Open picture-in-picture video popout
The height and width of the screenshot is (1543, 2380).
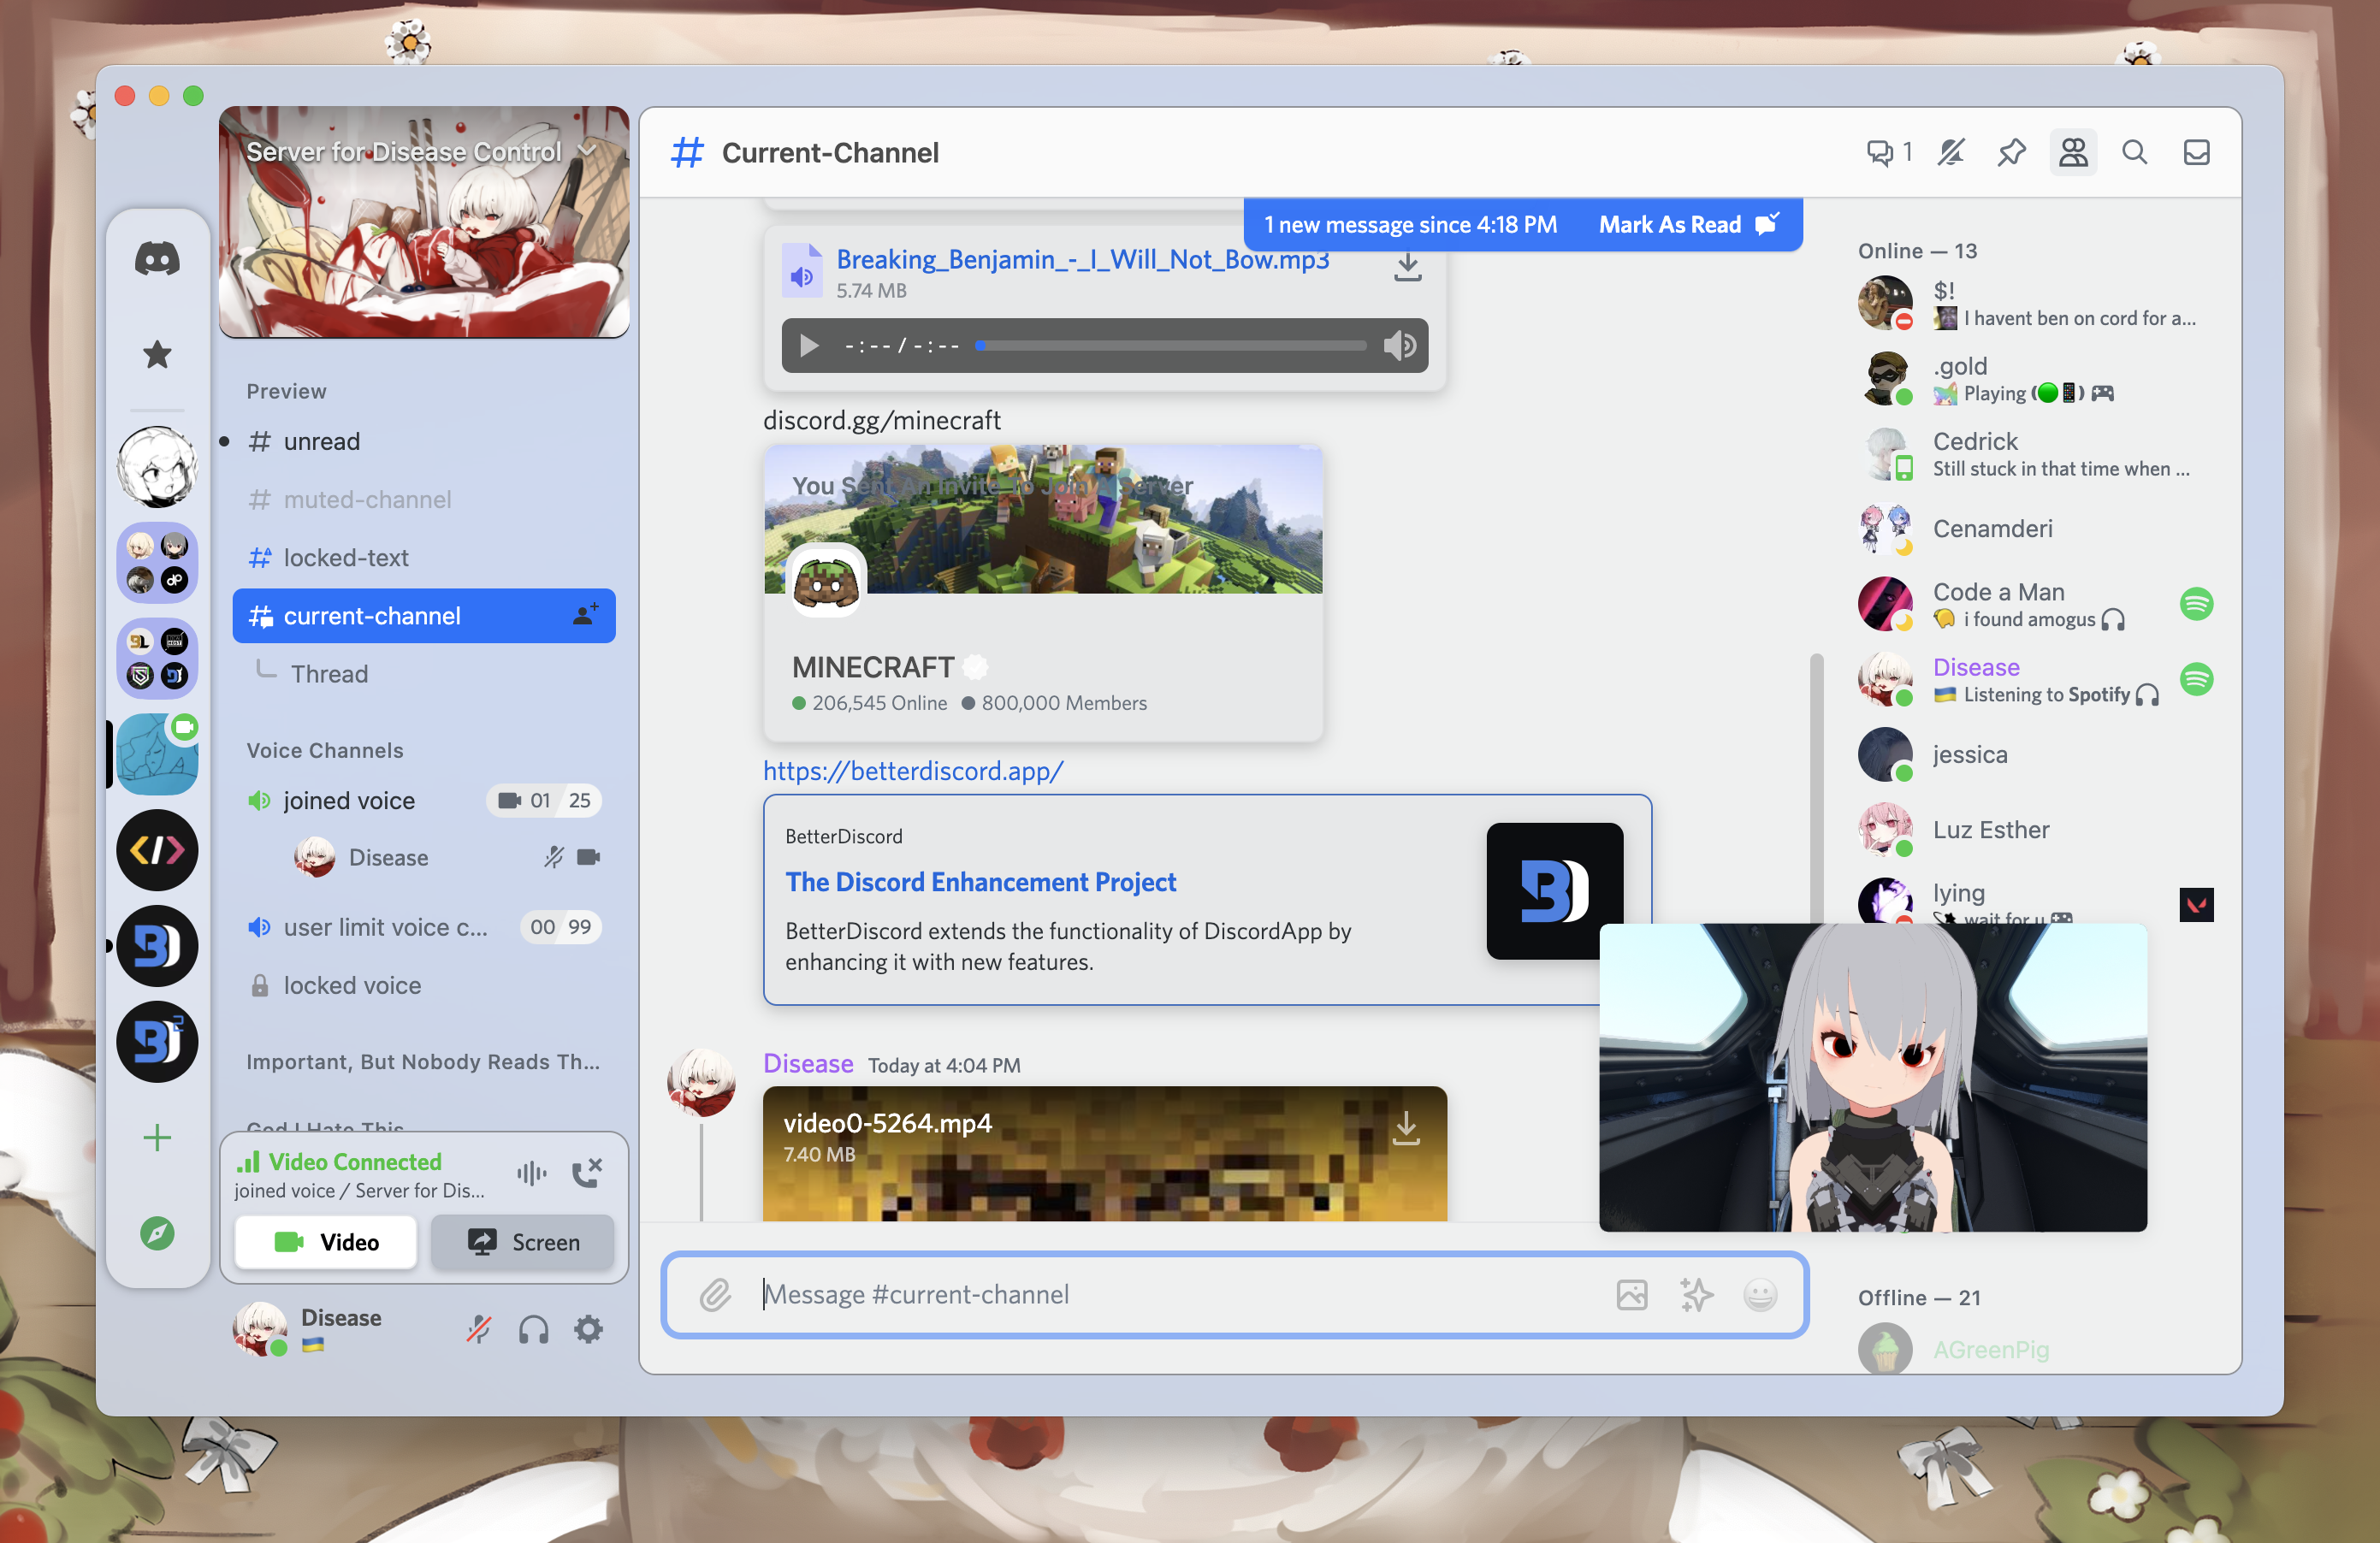point(1873,1077)
